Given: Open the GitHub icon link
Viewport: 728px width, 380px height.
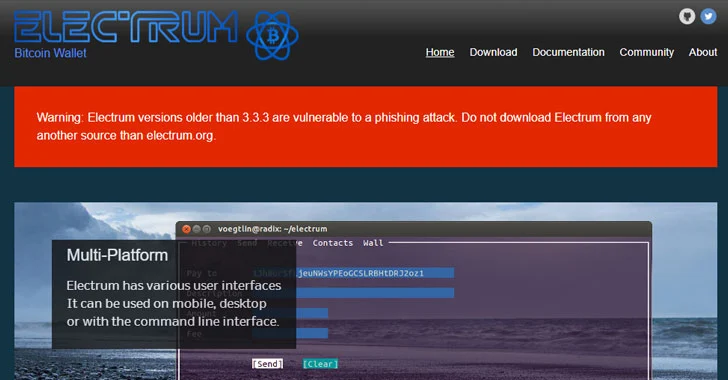Looking at the screenshot, I should click(687, 16).
